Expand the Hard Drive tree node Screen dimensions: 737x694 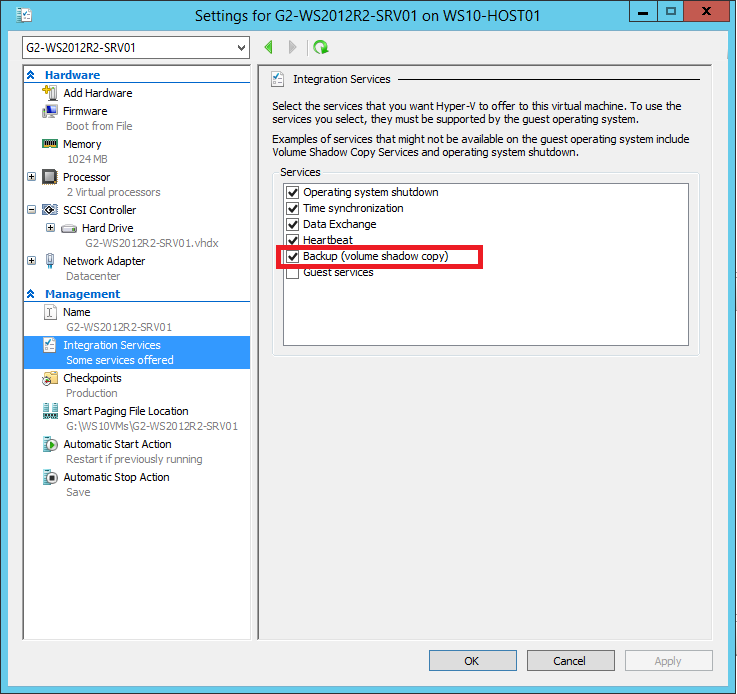50,228
